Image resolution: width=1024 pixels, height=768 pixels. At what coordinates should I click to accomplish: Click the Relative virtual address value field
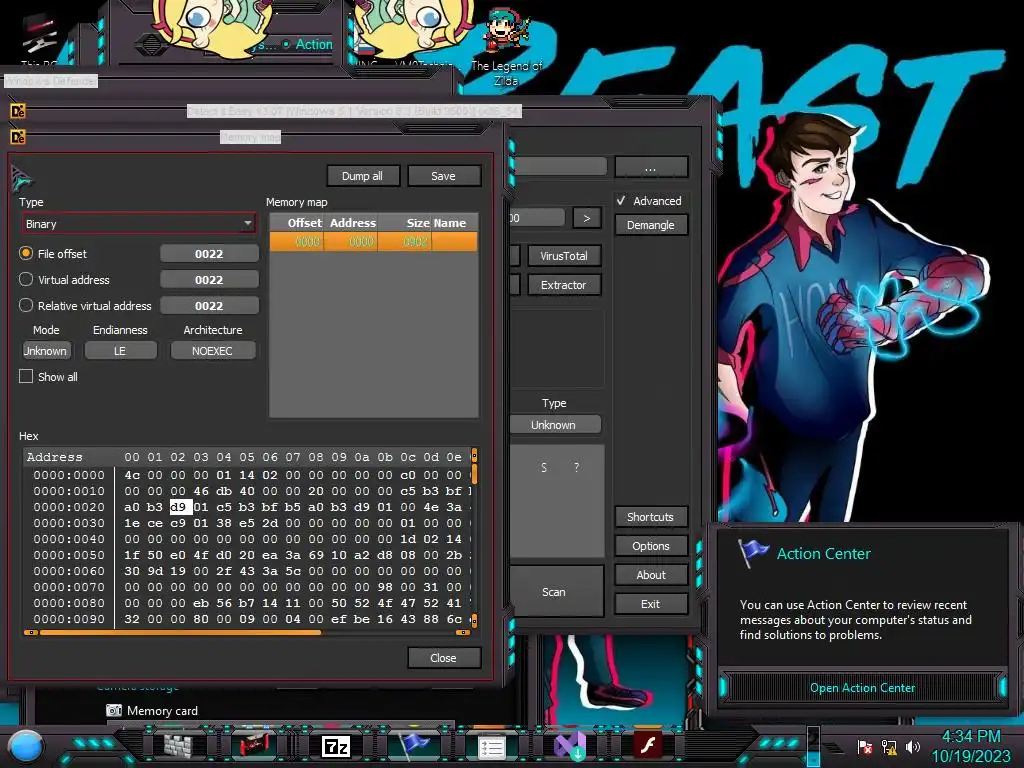click(x=209, y=306)
